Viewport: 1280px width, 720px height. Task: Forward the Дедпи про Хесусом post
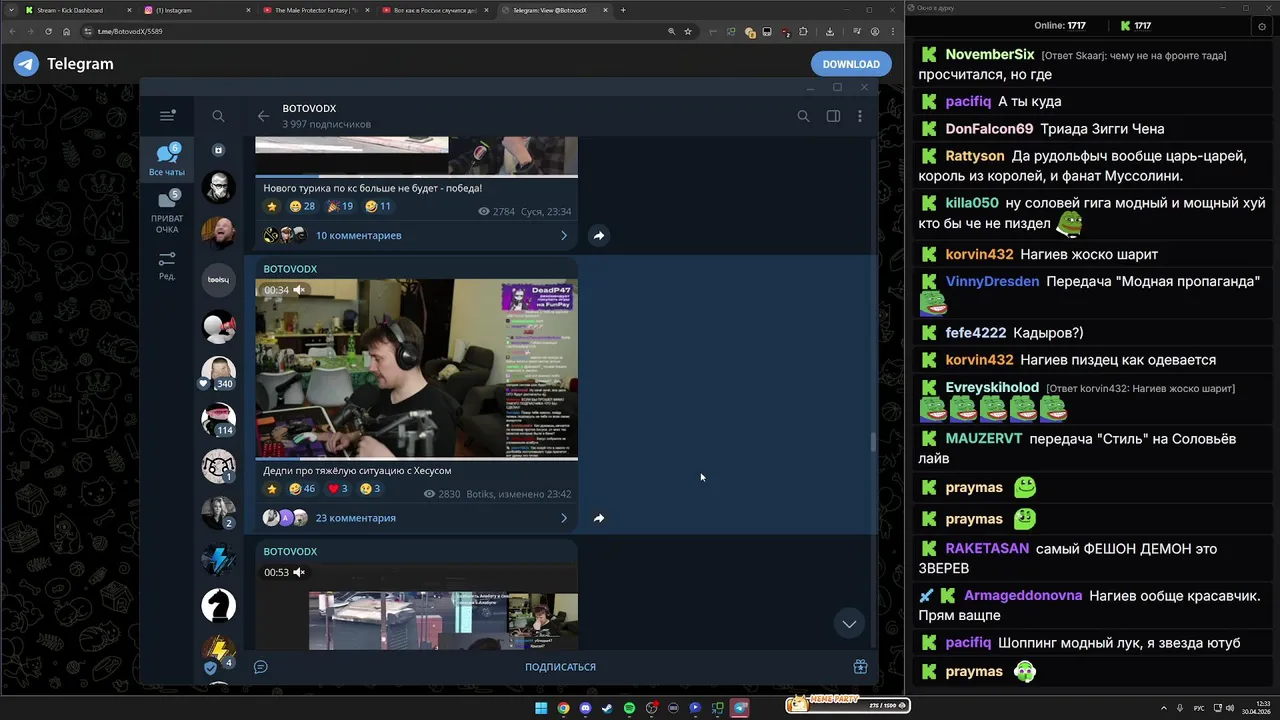(x=599, y=518)
